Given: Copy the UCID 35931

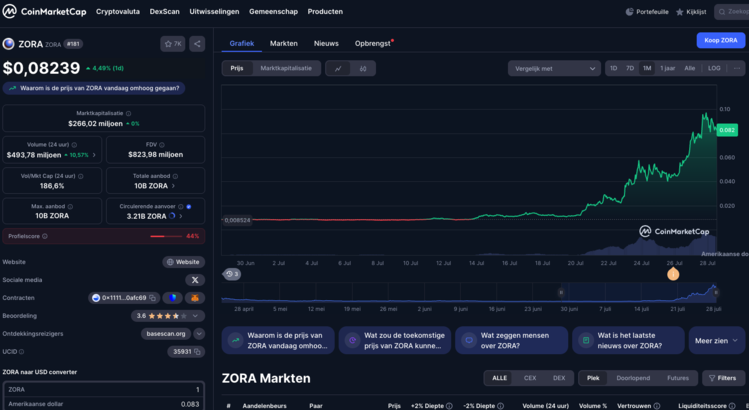Looking at the screenshot, I should click(x=197, y=352).
